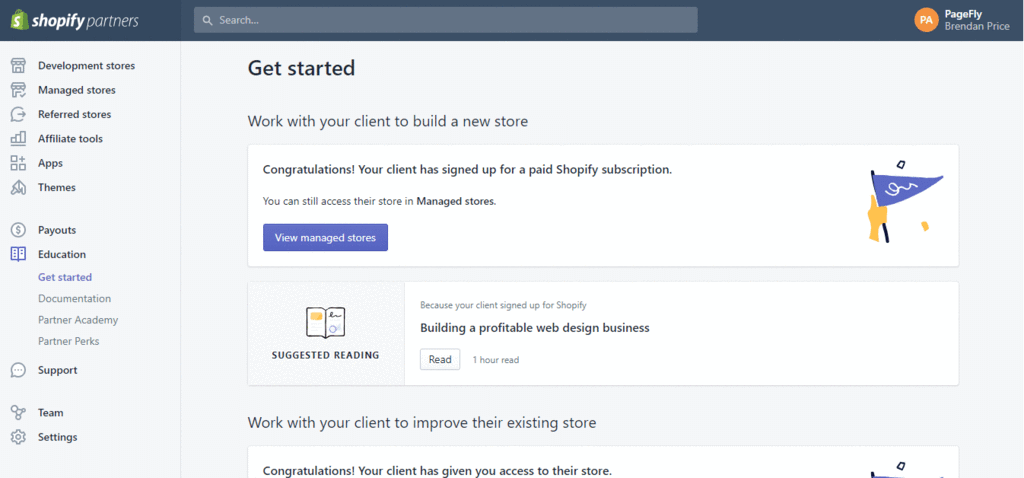The width and height of the screenshot is (1024, 478).
Task: Click the Payouts dollar icon
Action: 18,230
